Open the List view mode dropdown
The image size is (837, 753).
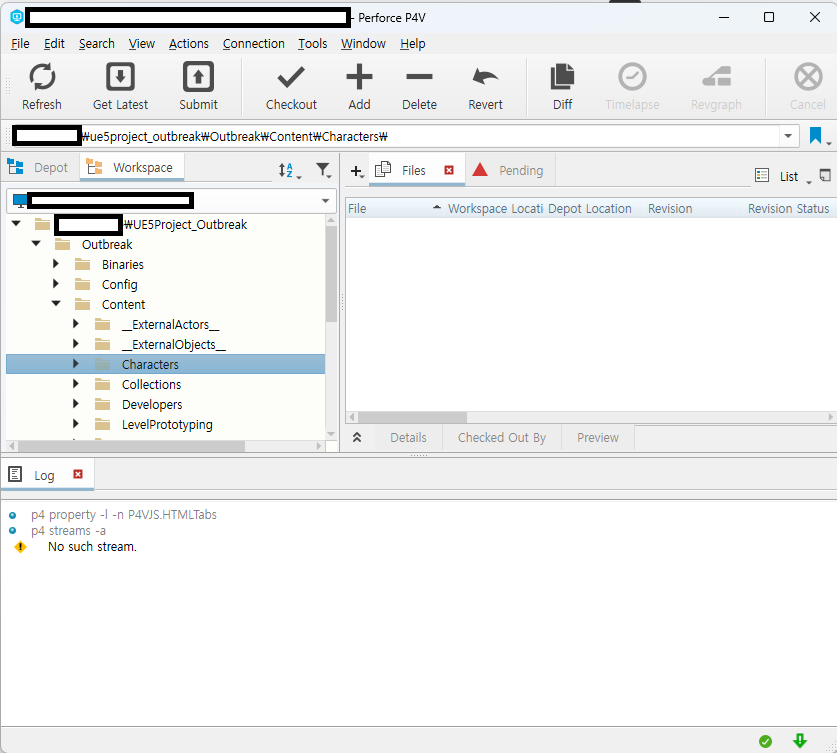click(x=809, y=181)
